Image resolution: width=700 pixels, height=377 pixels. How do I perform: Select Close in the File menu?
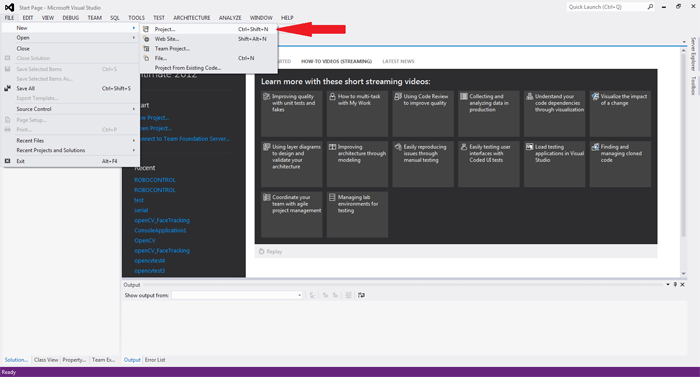(71, 48)
